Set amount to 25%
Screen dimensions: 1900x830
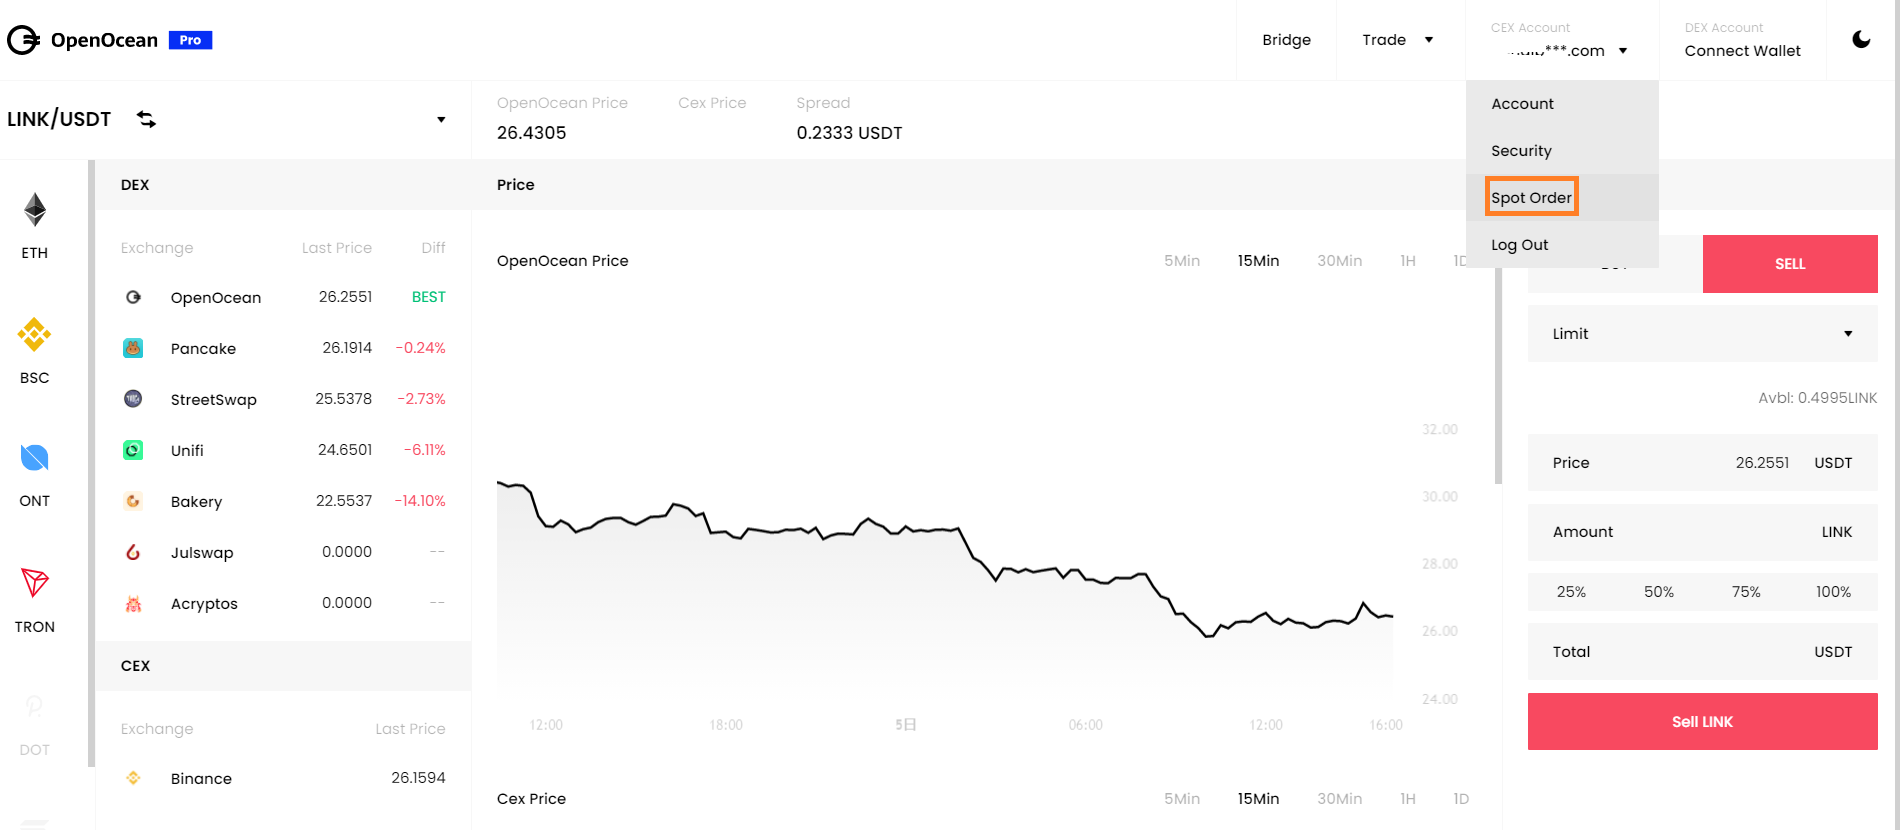coord(1571,592)
